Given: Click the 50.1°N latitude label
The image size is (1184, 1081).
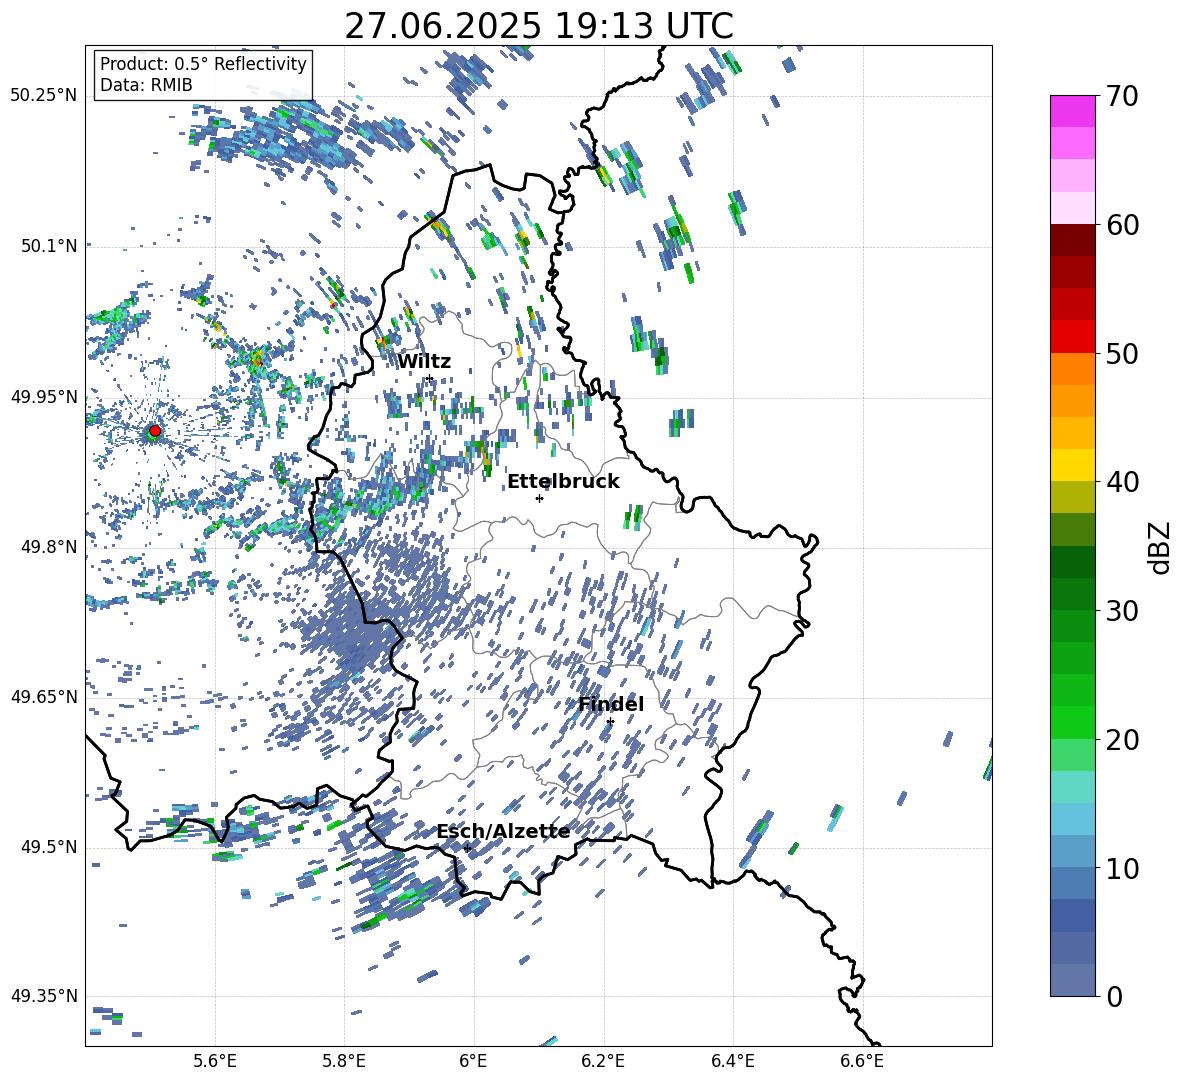Looking at the screenshot, I should click(x=48, y=246).
